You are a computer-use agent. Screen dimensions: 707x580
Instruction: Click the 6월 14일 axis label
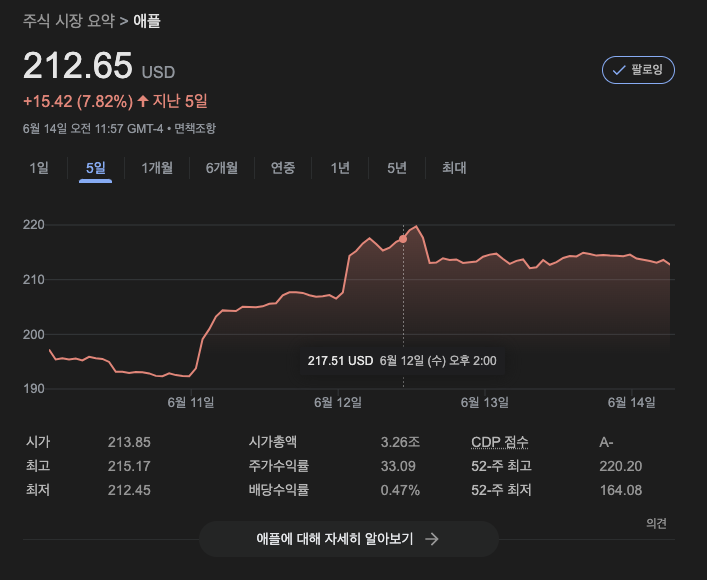[632, 402]
